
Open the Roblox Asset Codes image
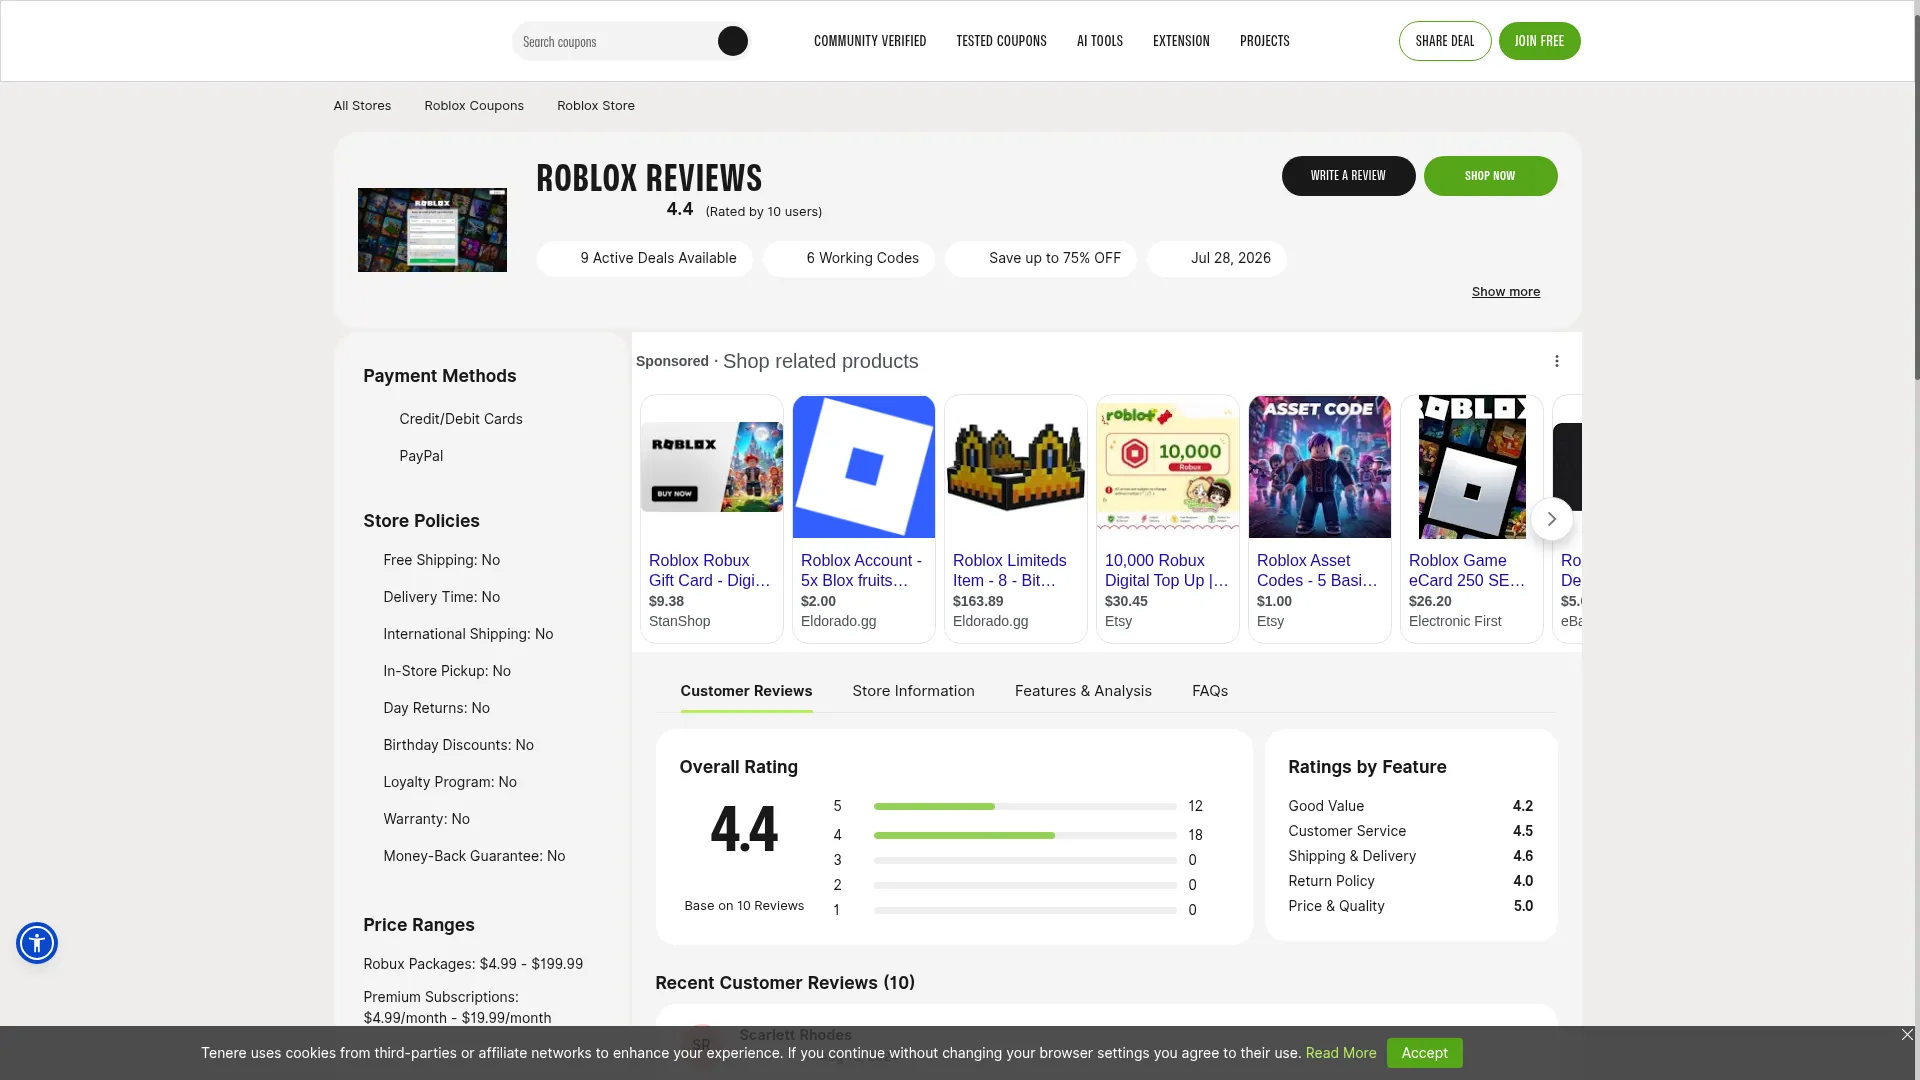[1320, 467]
